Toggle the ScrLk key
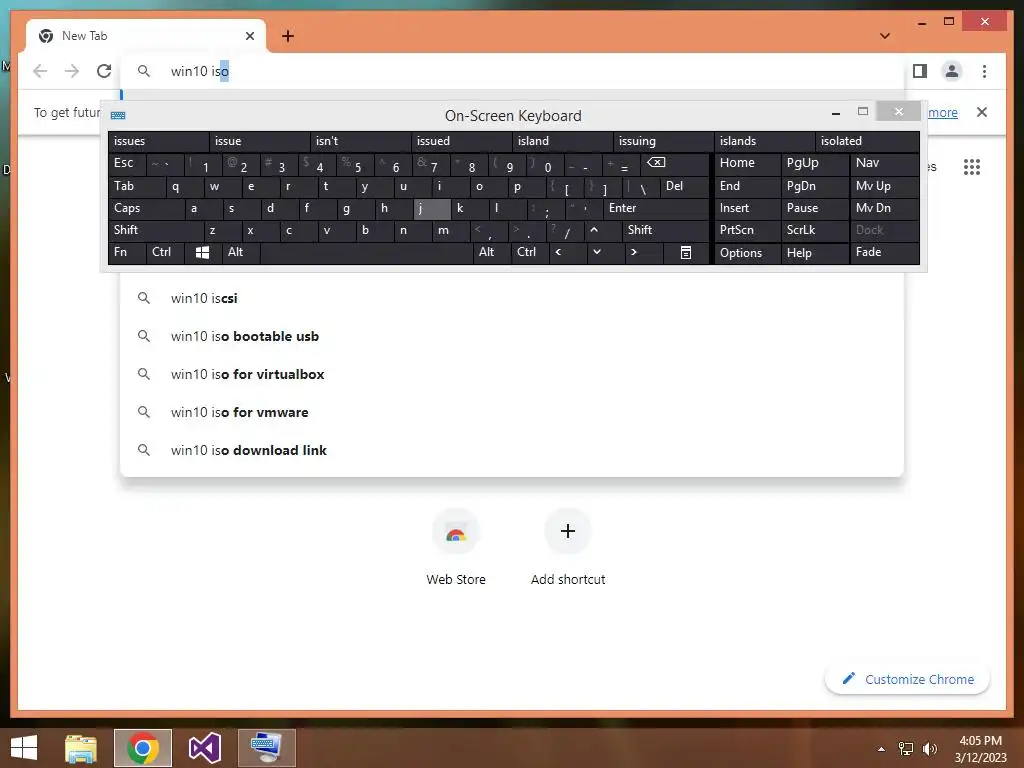The height and width of the screenshot is (768, 1024). 815,230
